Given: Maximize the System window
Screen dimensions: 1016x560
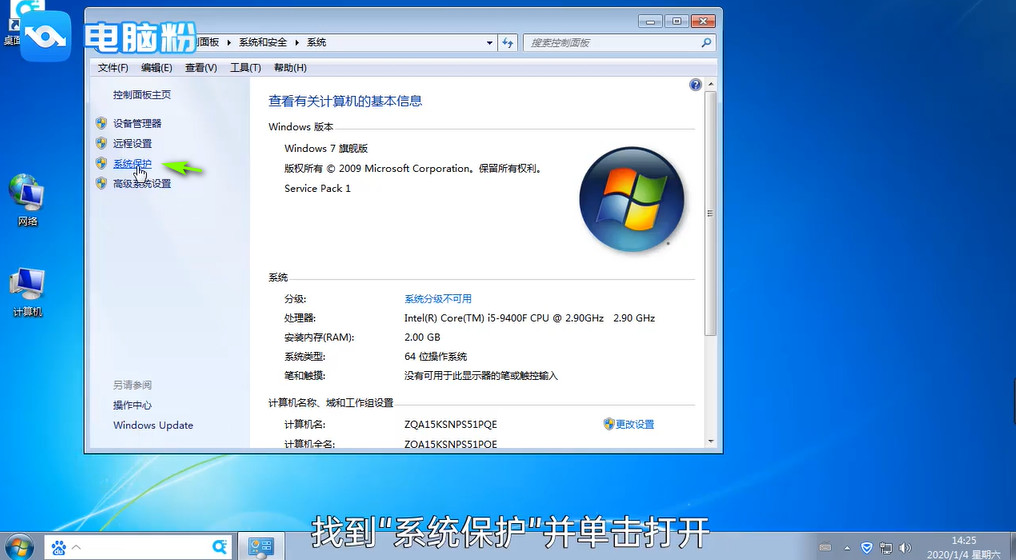Looking at the screenshot, I should click(x=676, y=21).
